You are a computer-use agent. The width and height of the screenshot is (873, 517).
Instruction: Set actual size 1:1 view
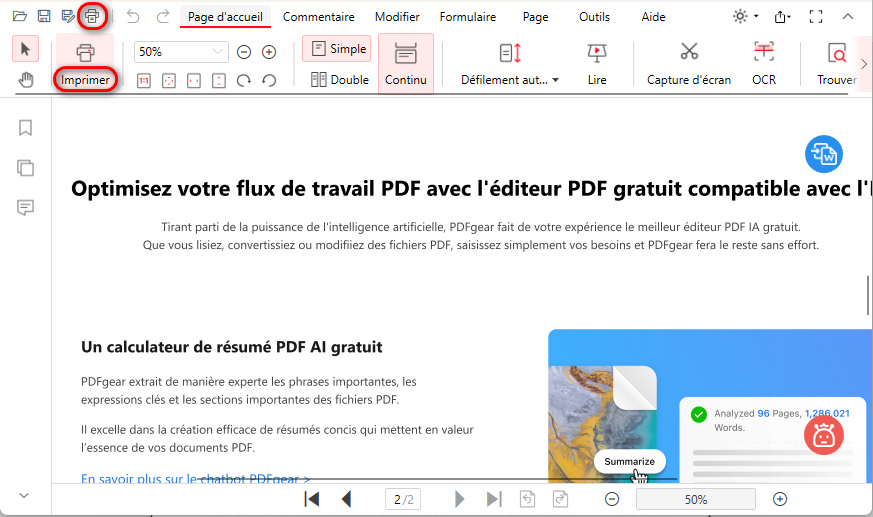click(x=144, y=81)
